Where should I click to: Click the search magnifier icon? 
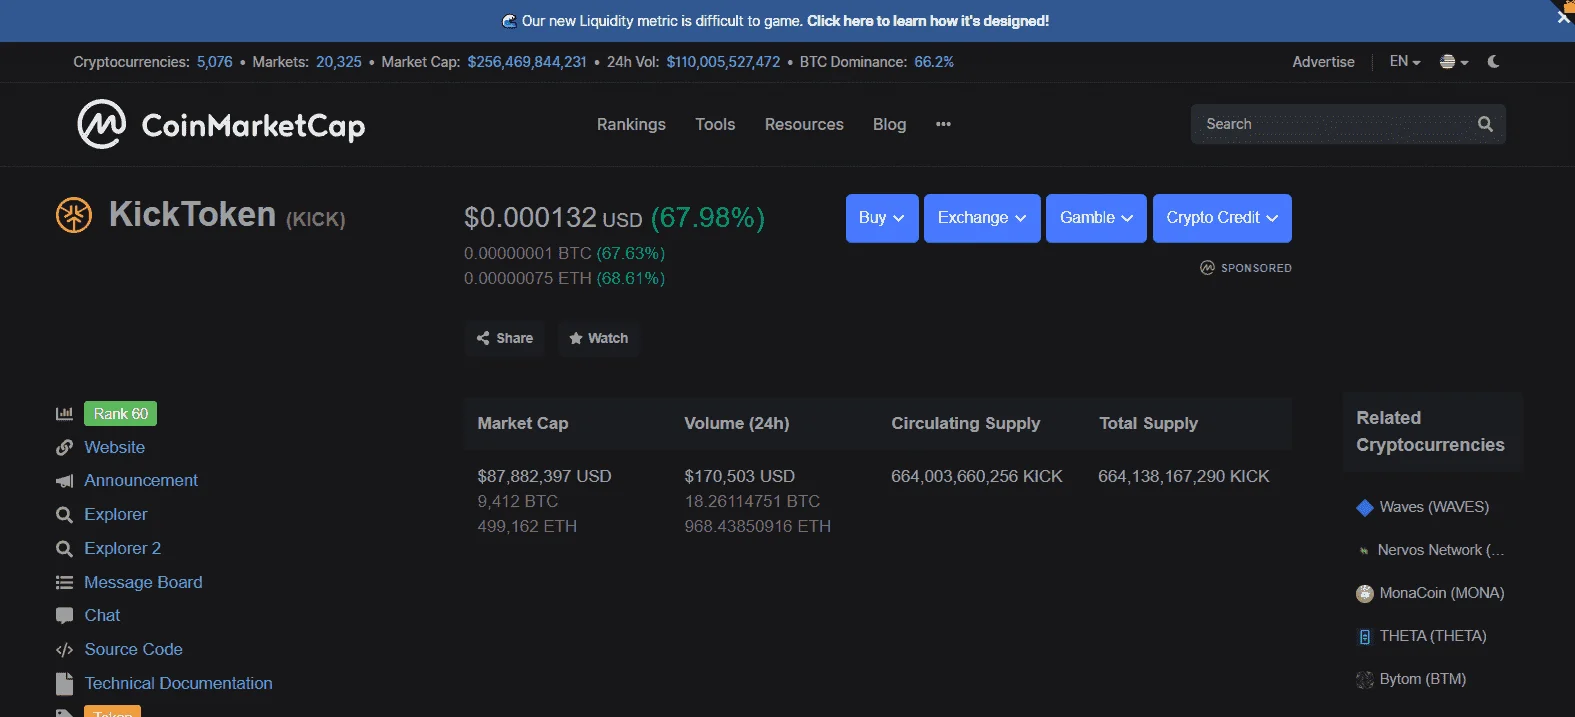pyautogui.click(x=1485, y=124)
